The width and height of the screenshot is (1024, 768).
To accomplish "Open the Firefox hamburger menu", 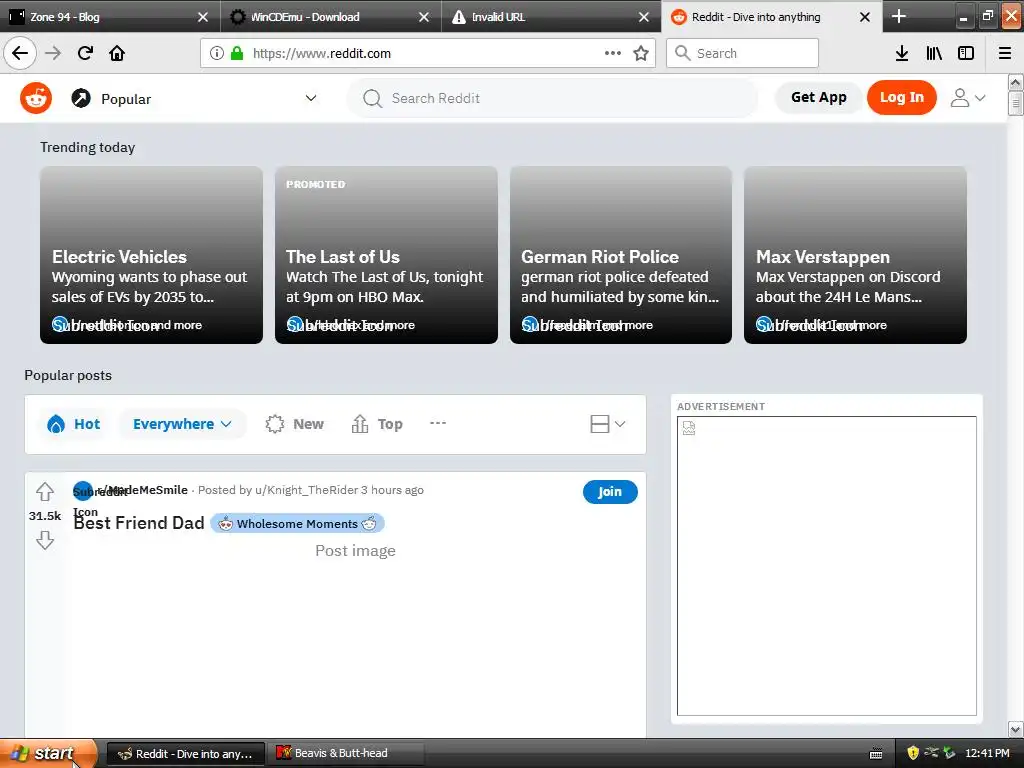I will [x=1005, y=53].
